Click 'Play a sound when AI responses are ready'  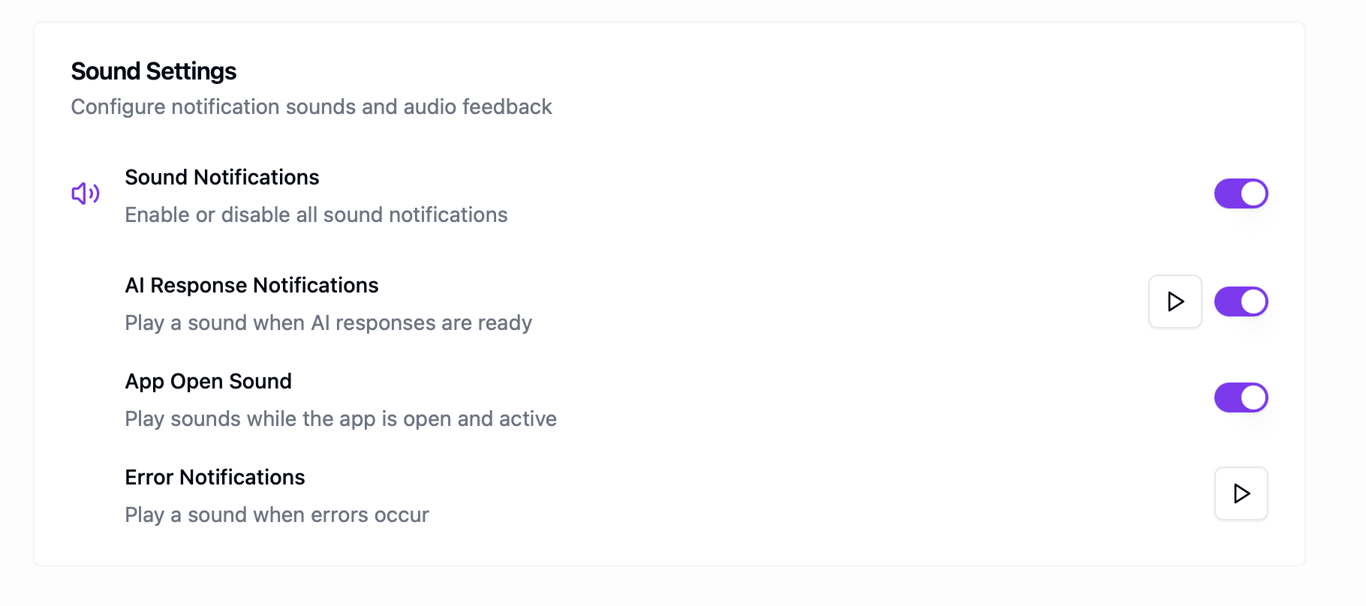(328, 323)
